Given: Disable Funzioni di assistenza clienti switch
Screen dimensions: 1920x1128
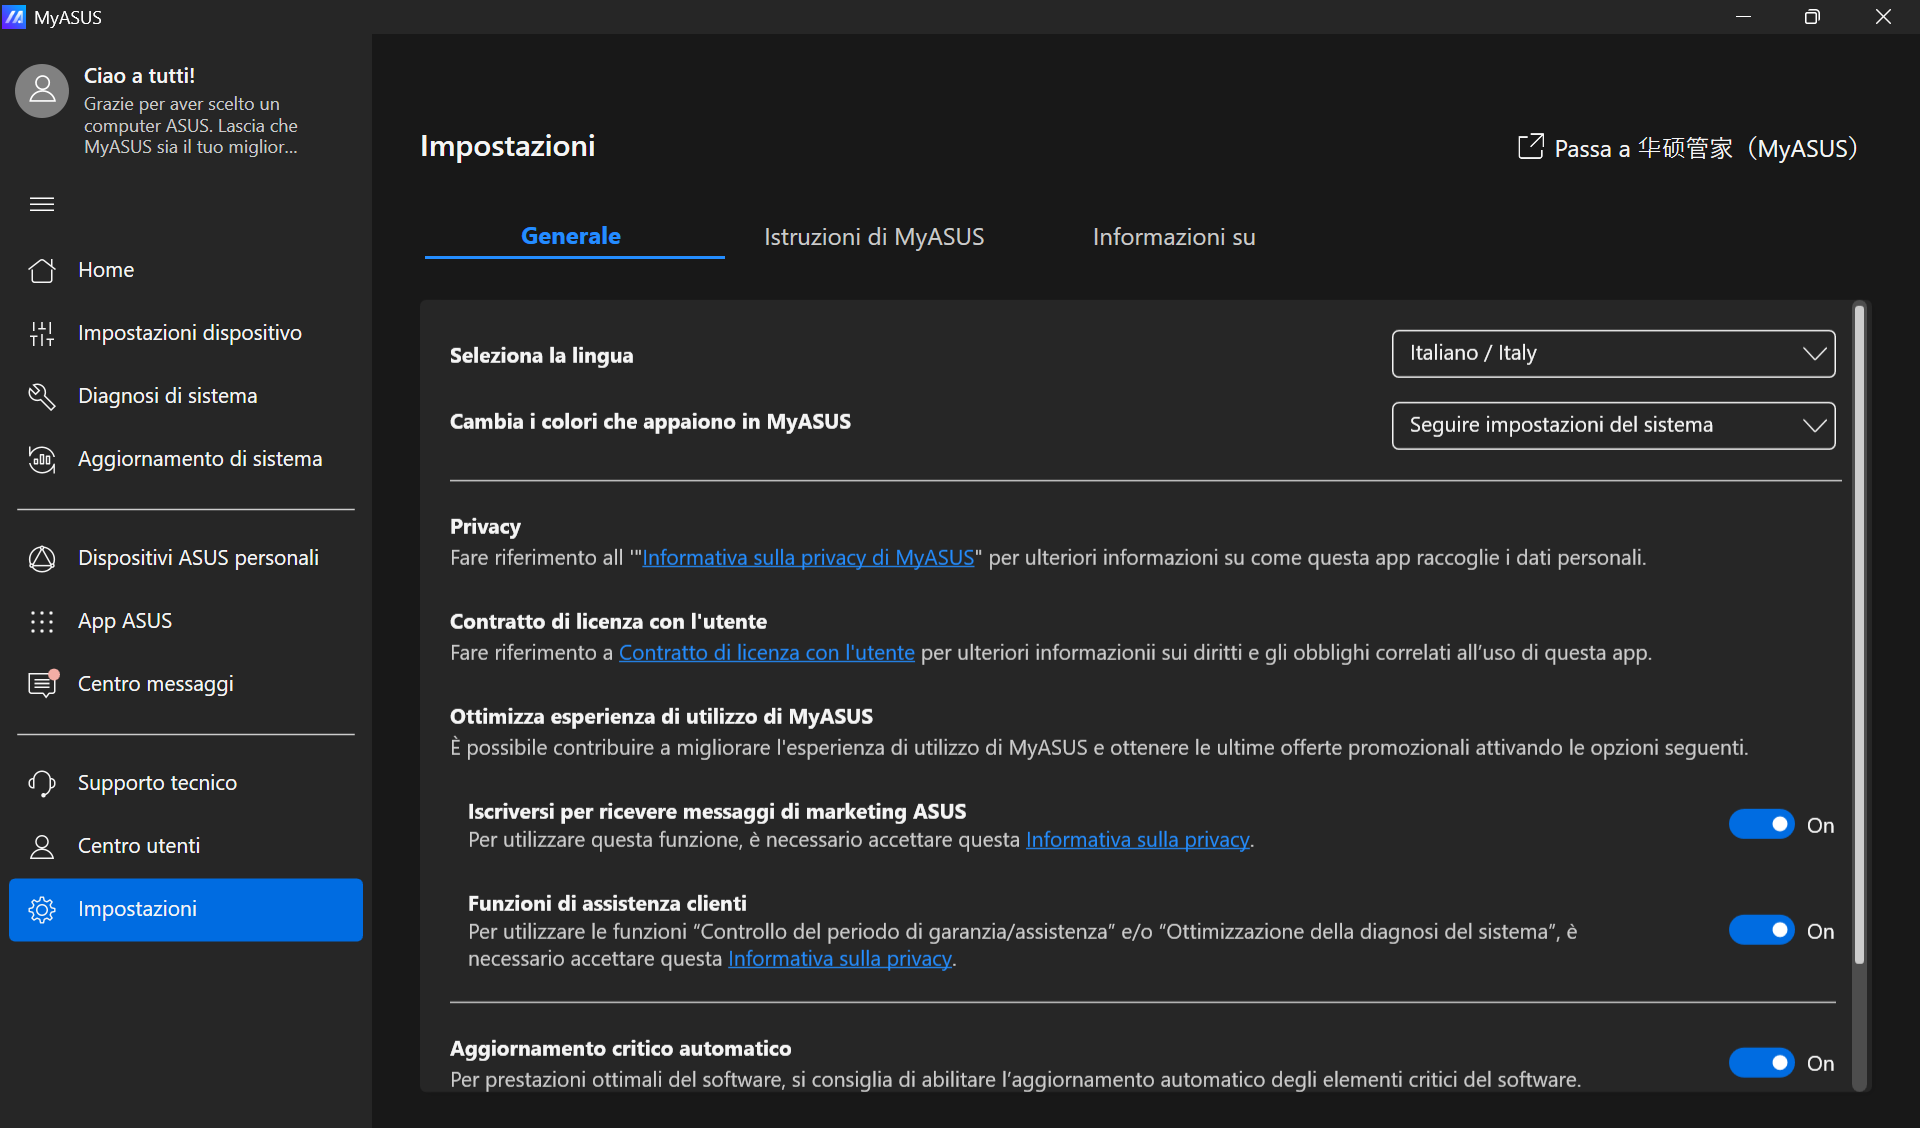Looking at the screenshot, I should pos(1761,931).
